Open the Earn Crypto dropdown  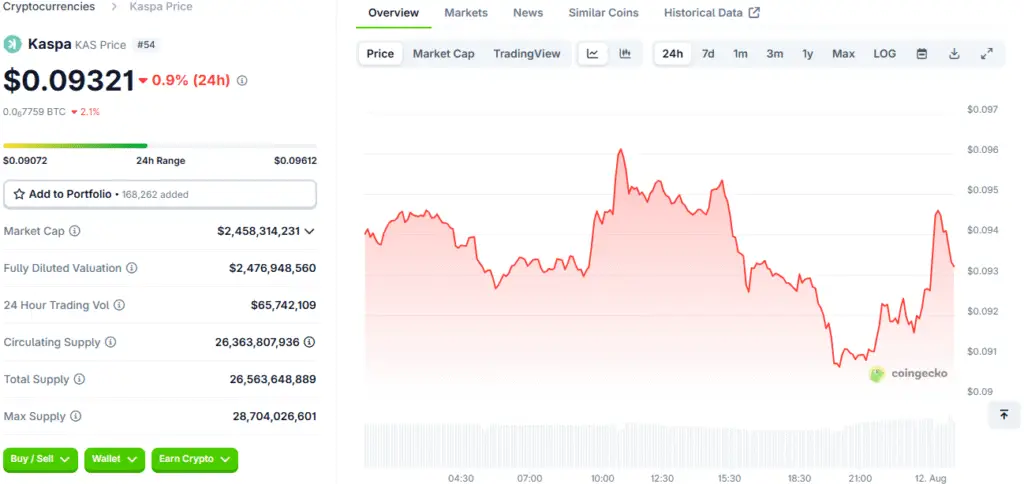tap(194, 459)
